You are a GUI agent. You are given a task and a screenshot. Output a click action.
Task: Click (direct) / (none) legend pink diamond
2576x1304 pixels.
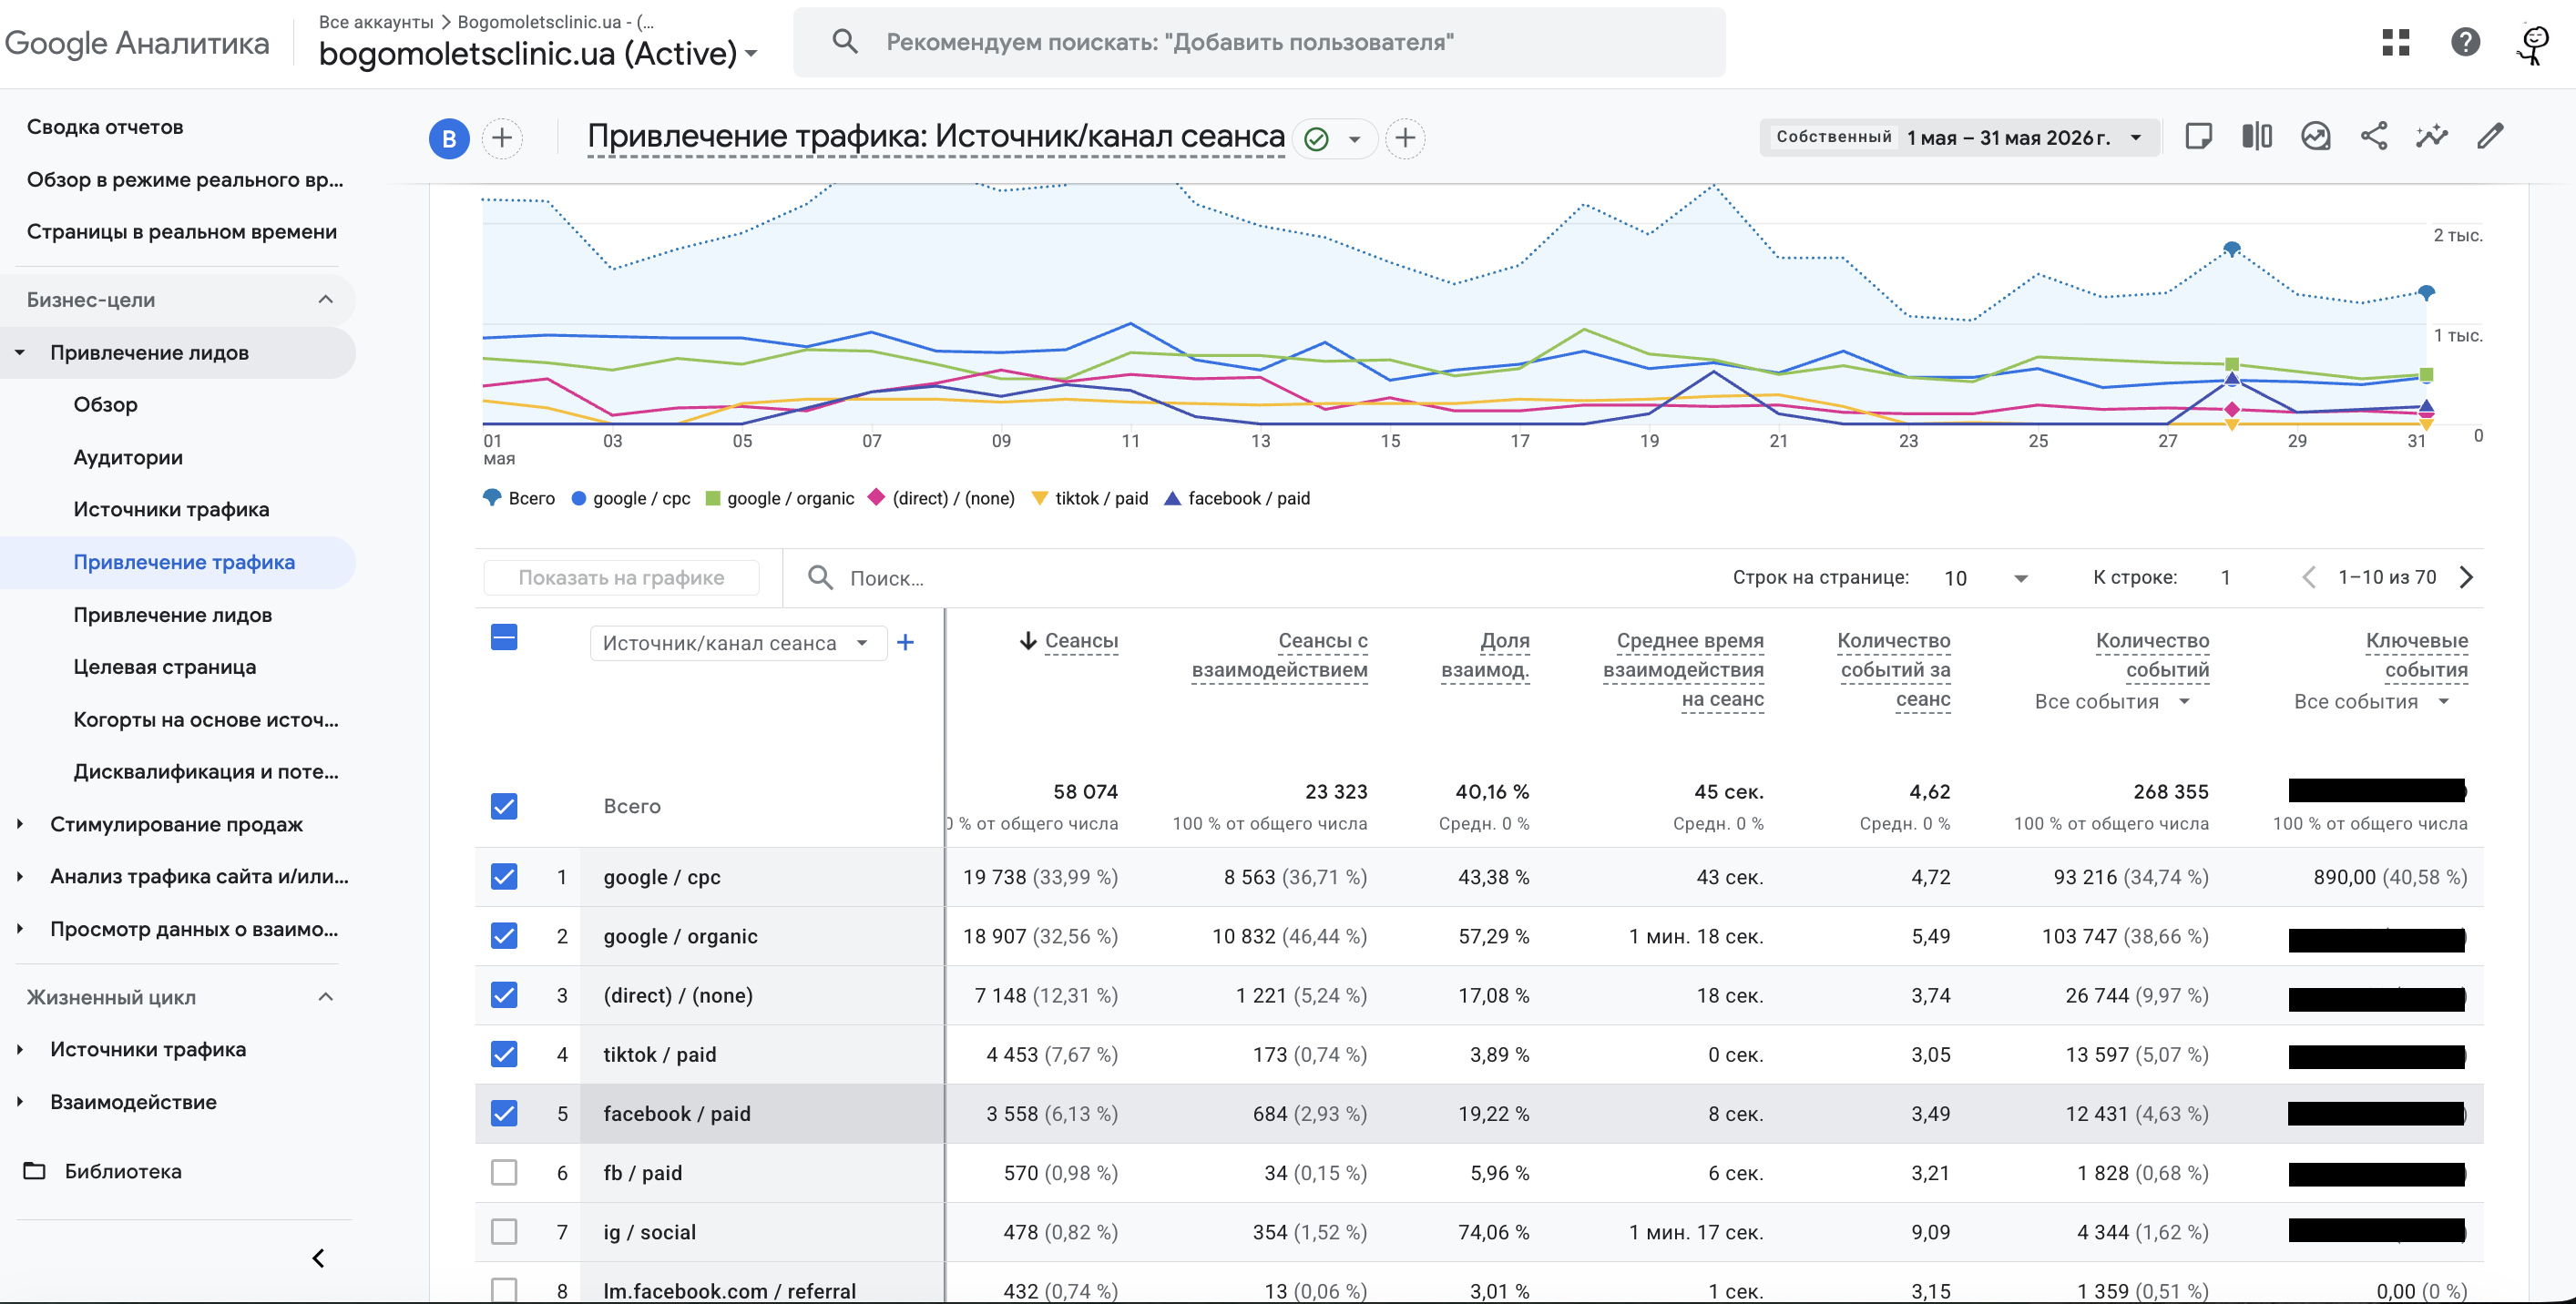click(876, 497)
